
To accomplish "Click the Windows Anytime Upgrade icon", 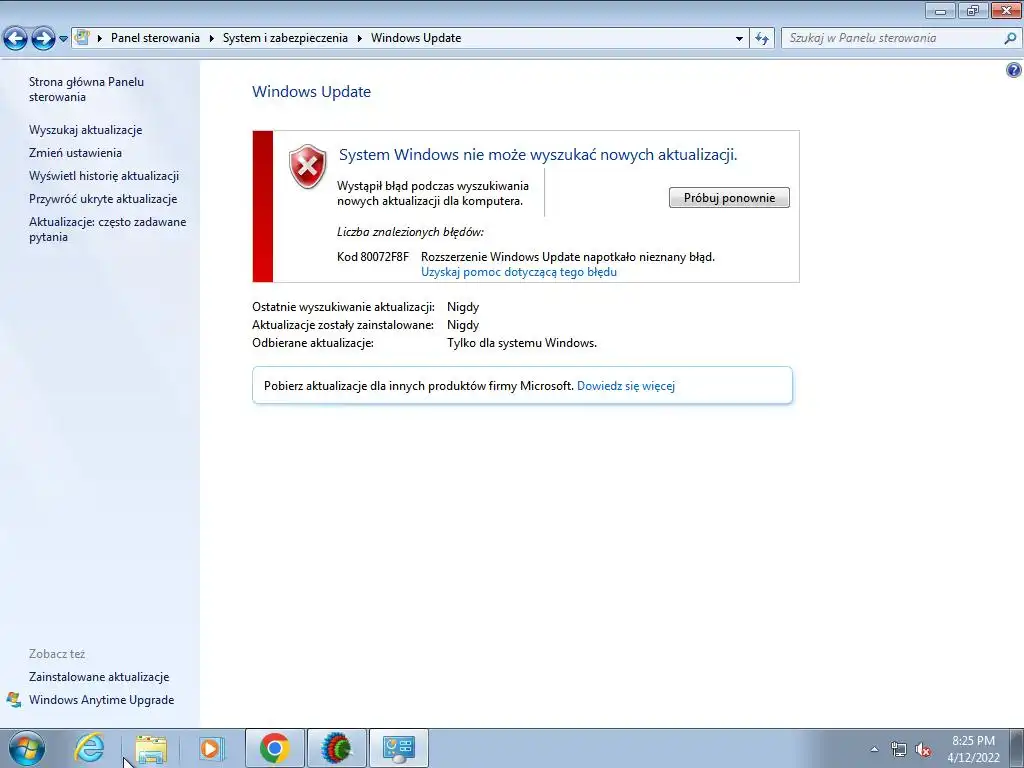I will pos(14,699).
